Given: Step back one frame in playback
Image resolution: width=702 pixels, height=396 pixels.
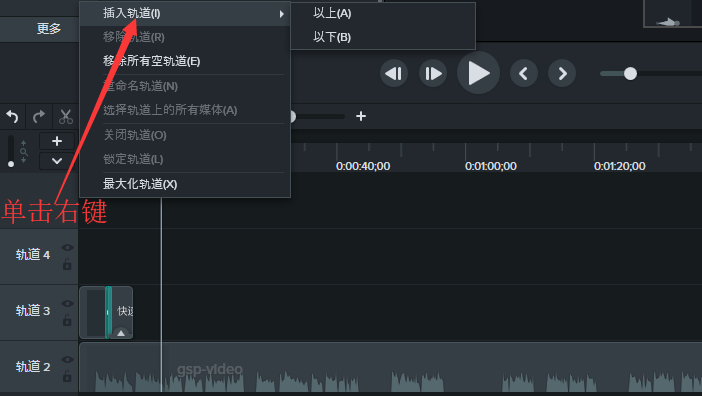Looking at the screenshot, I should coord(394,73).
